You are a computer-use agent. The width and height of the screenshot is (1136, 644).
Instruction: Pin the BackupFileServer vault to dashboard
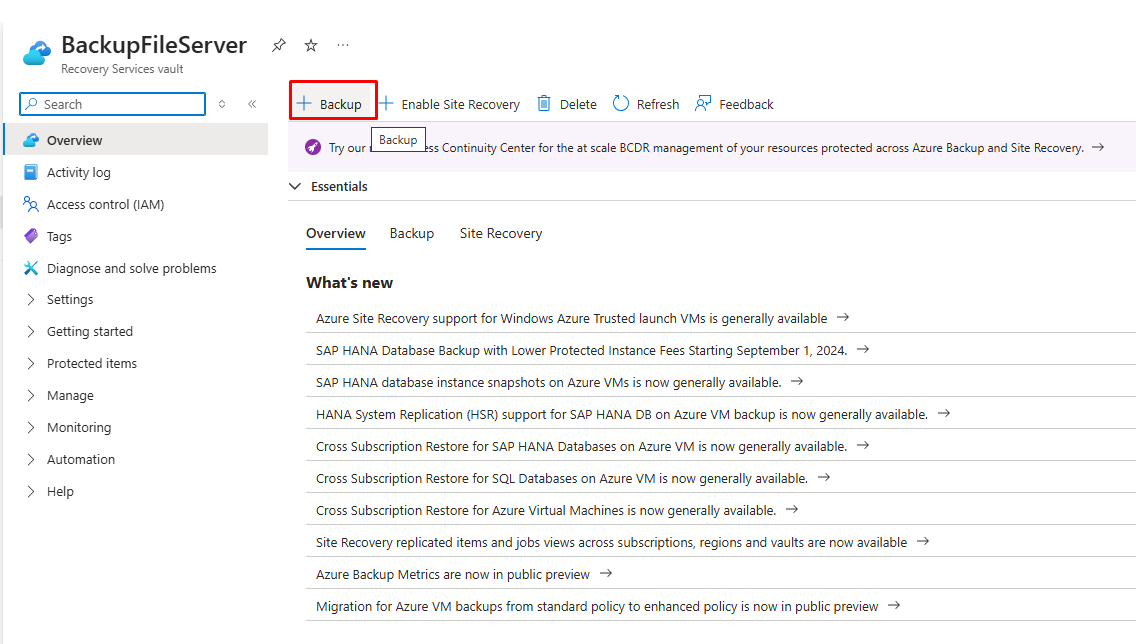click(x=278, y=46)
